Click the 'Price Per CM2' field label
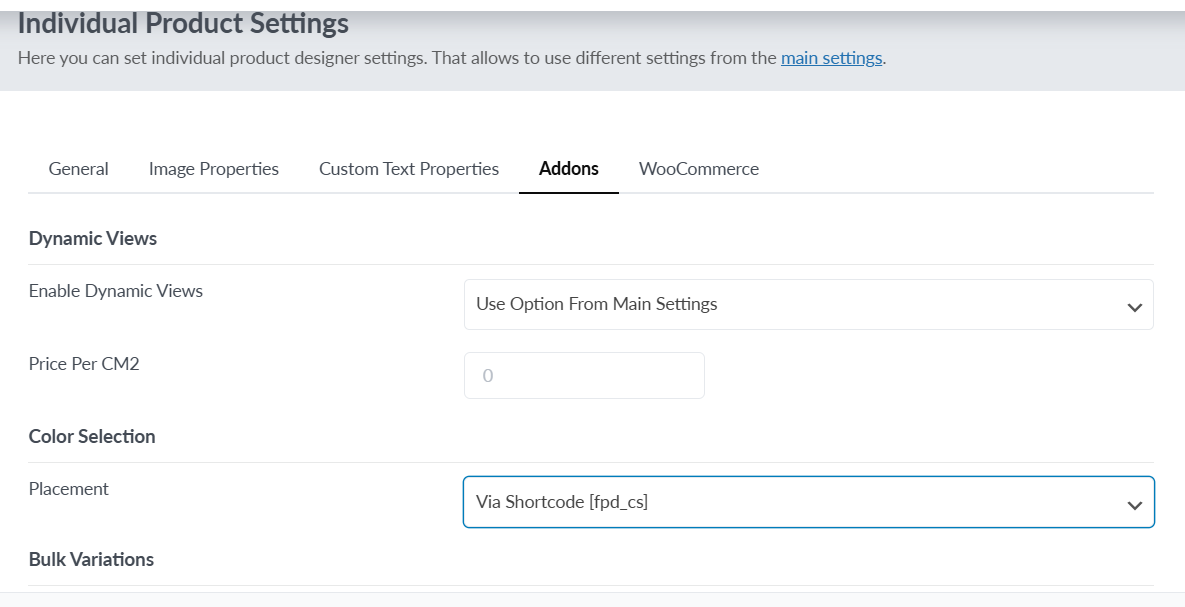 click(84, 364)
